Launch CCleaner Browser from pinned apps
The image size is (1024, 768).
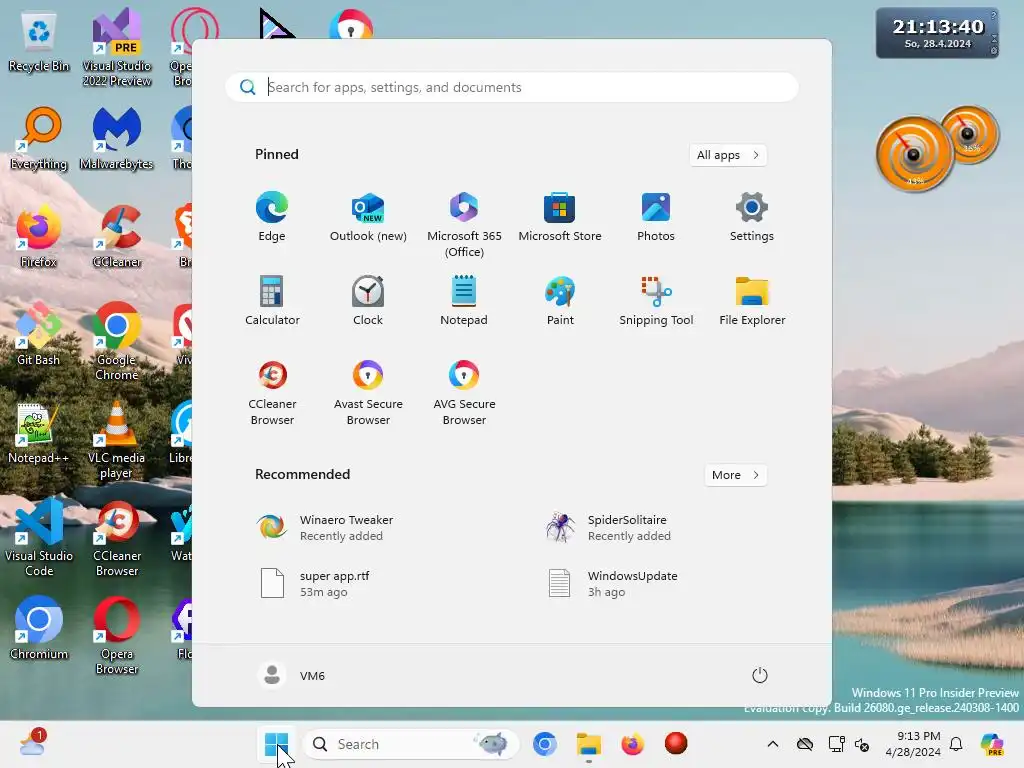[272, 392]
